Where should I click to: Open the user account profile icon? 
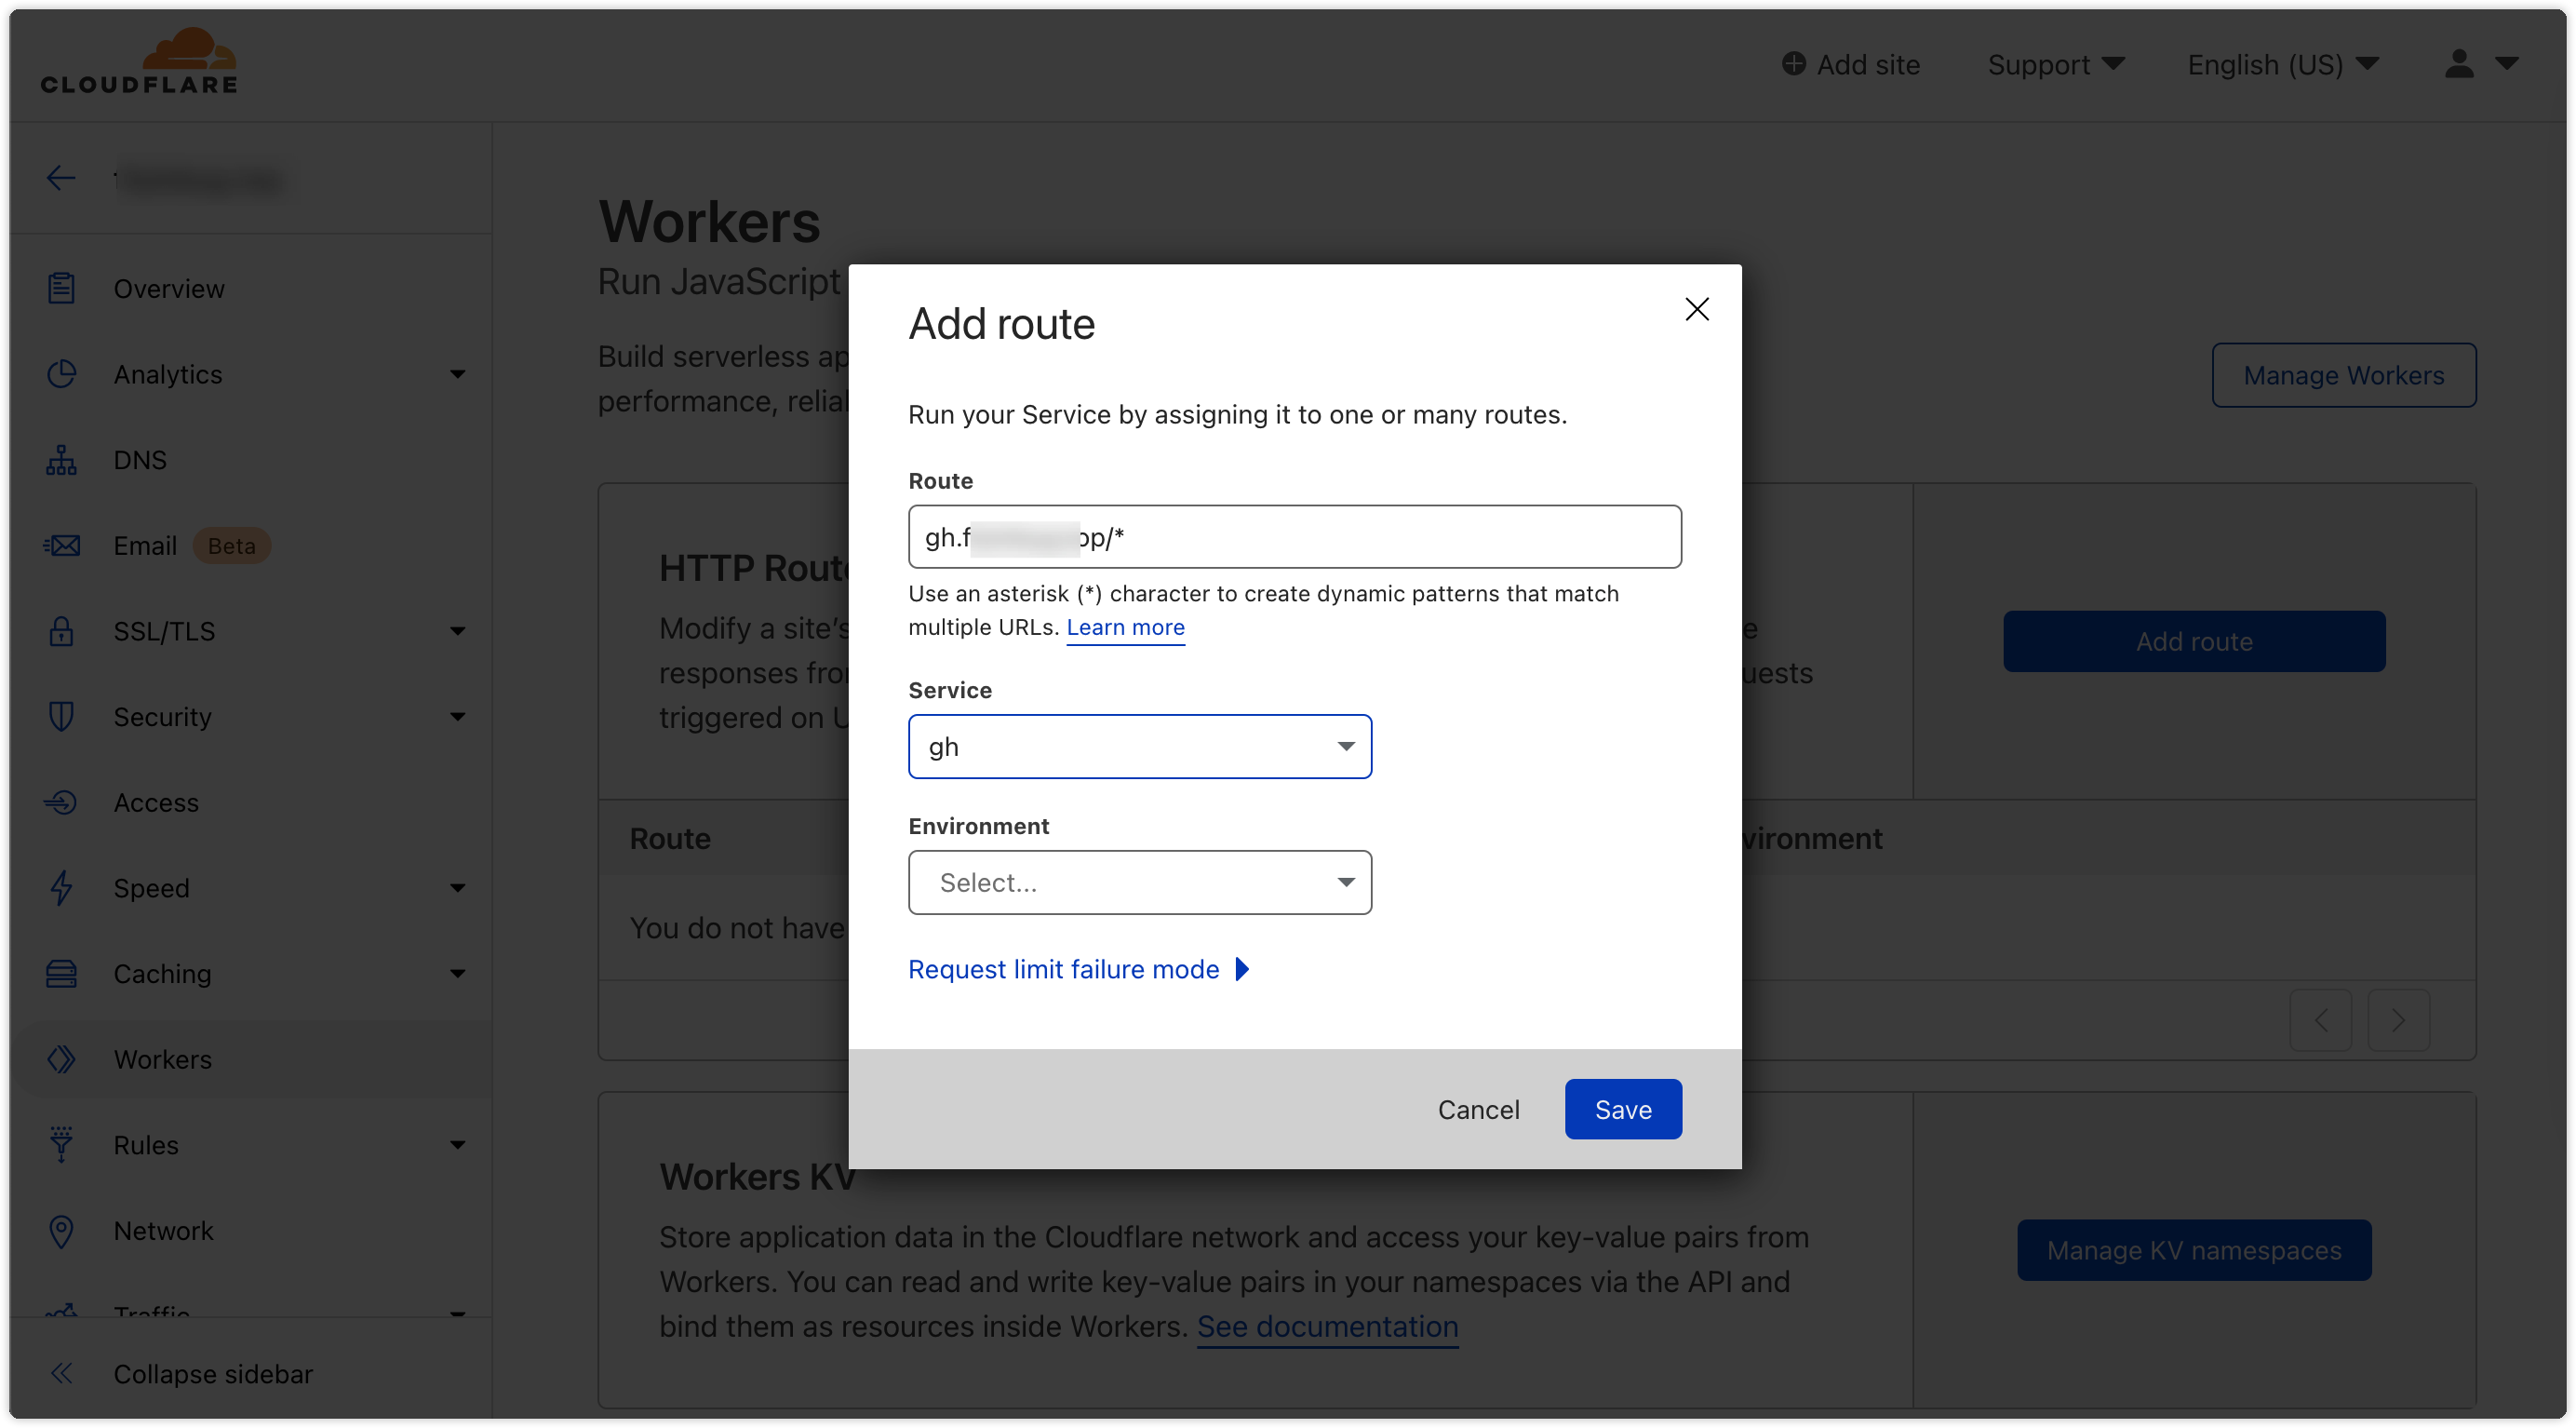click(x=2458, y=64)
